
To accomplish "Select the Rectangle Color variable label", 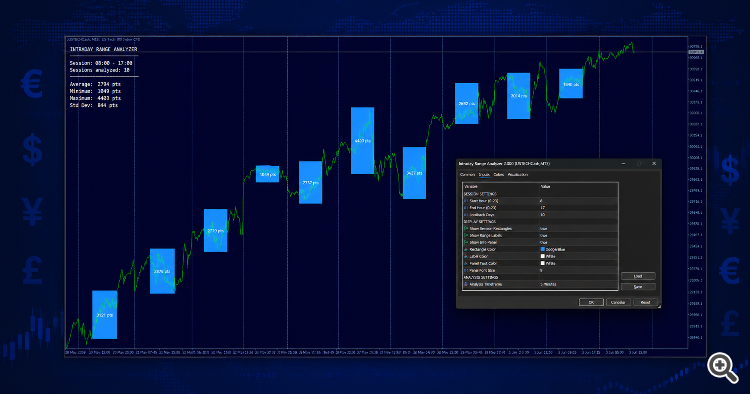I will 483,249.
